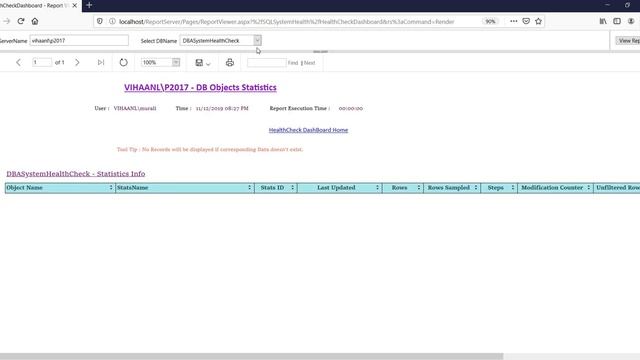
Task: Go to next report page
Action: coord(77,62)
